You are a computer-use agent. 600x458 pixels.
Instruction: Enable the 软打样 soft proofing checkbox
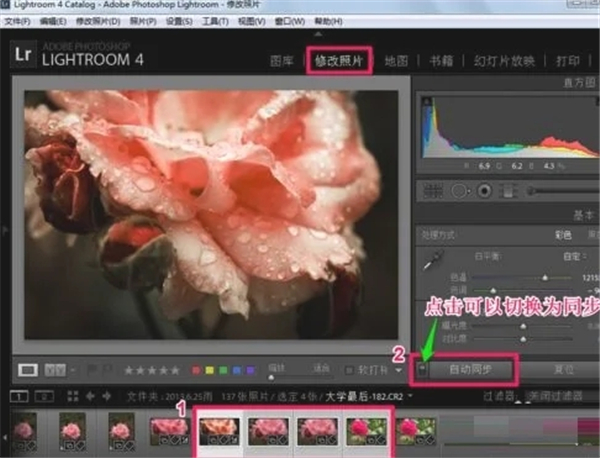[x=349, y=370]
